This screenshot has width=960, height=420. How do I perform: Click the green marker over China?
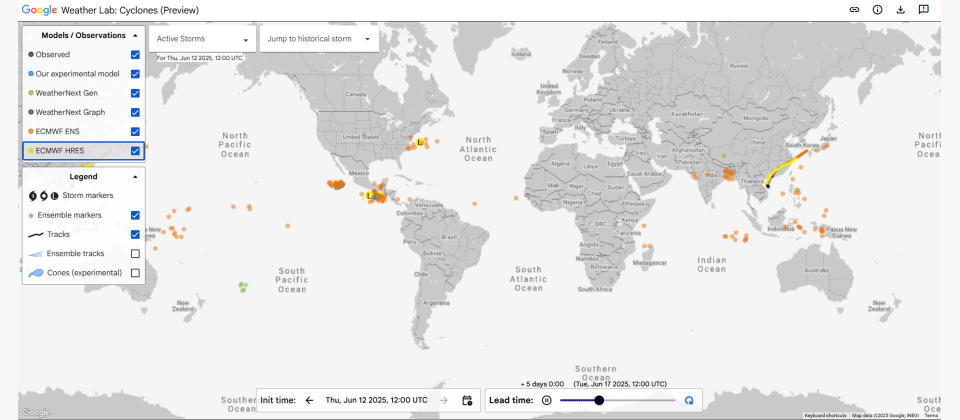pos(724,156)
